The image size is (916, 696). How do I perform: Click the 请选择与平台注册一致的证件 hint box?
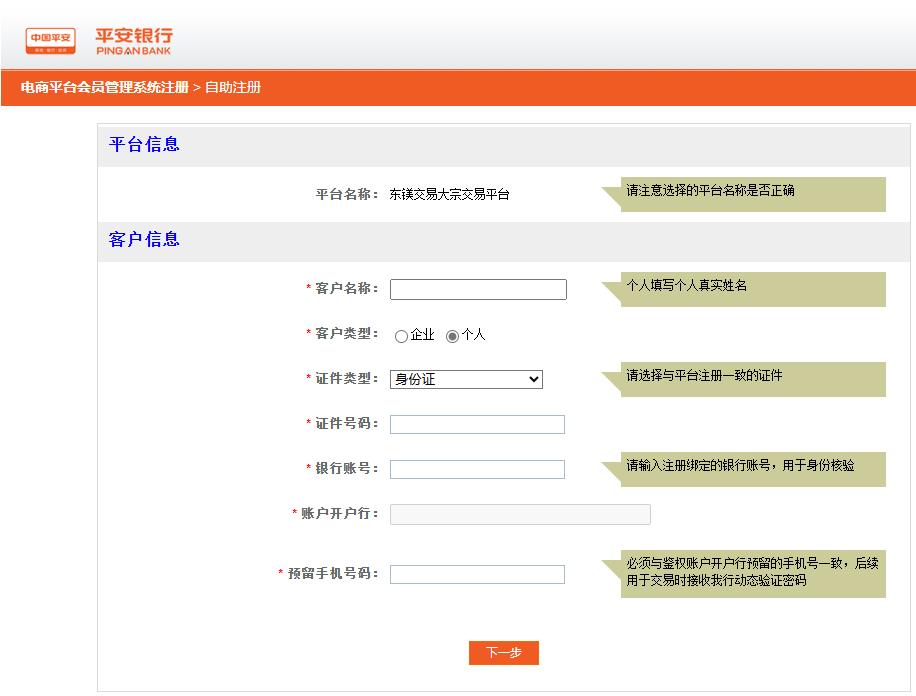click(752, 378)
